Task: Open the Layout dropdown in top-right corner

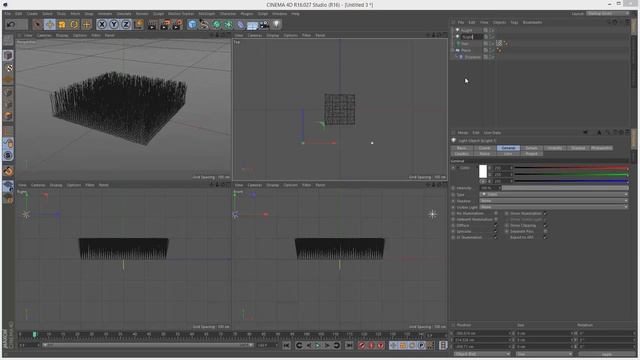Action: [x=607, y=13]
